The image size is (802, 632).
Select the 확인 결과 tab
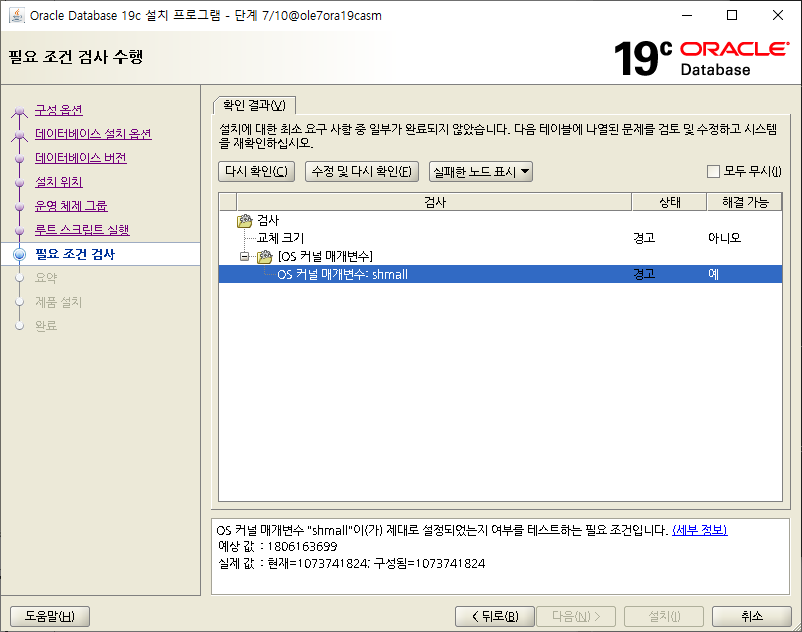(254, 105)
